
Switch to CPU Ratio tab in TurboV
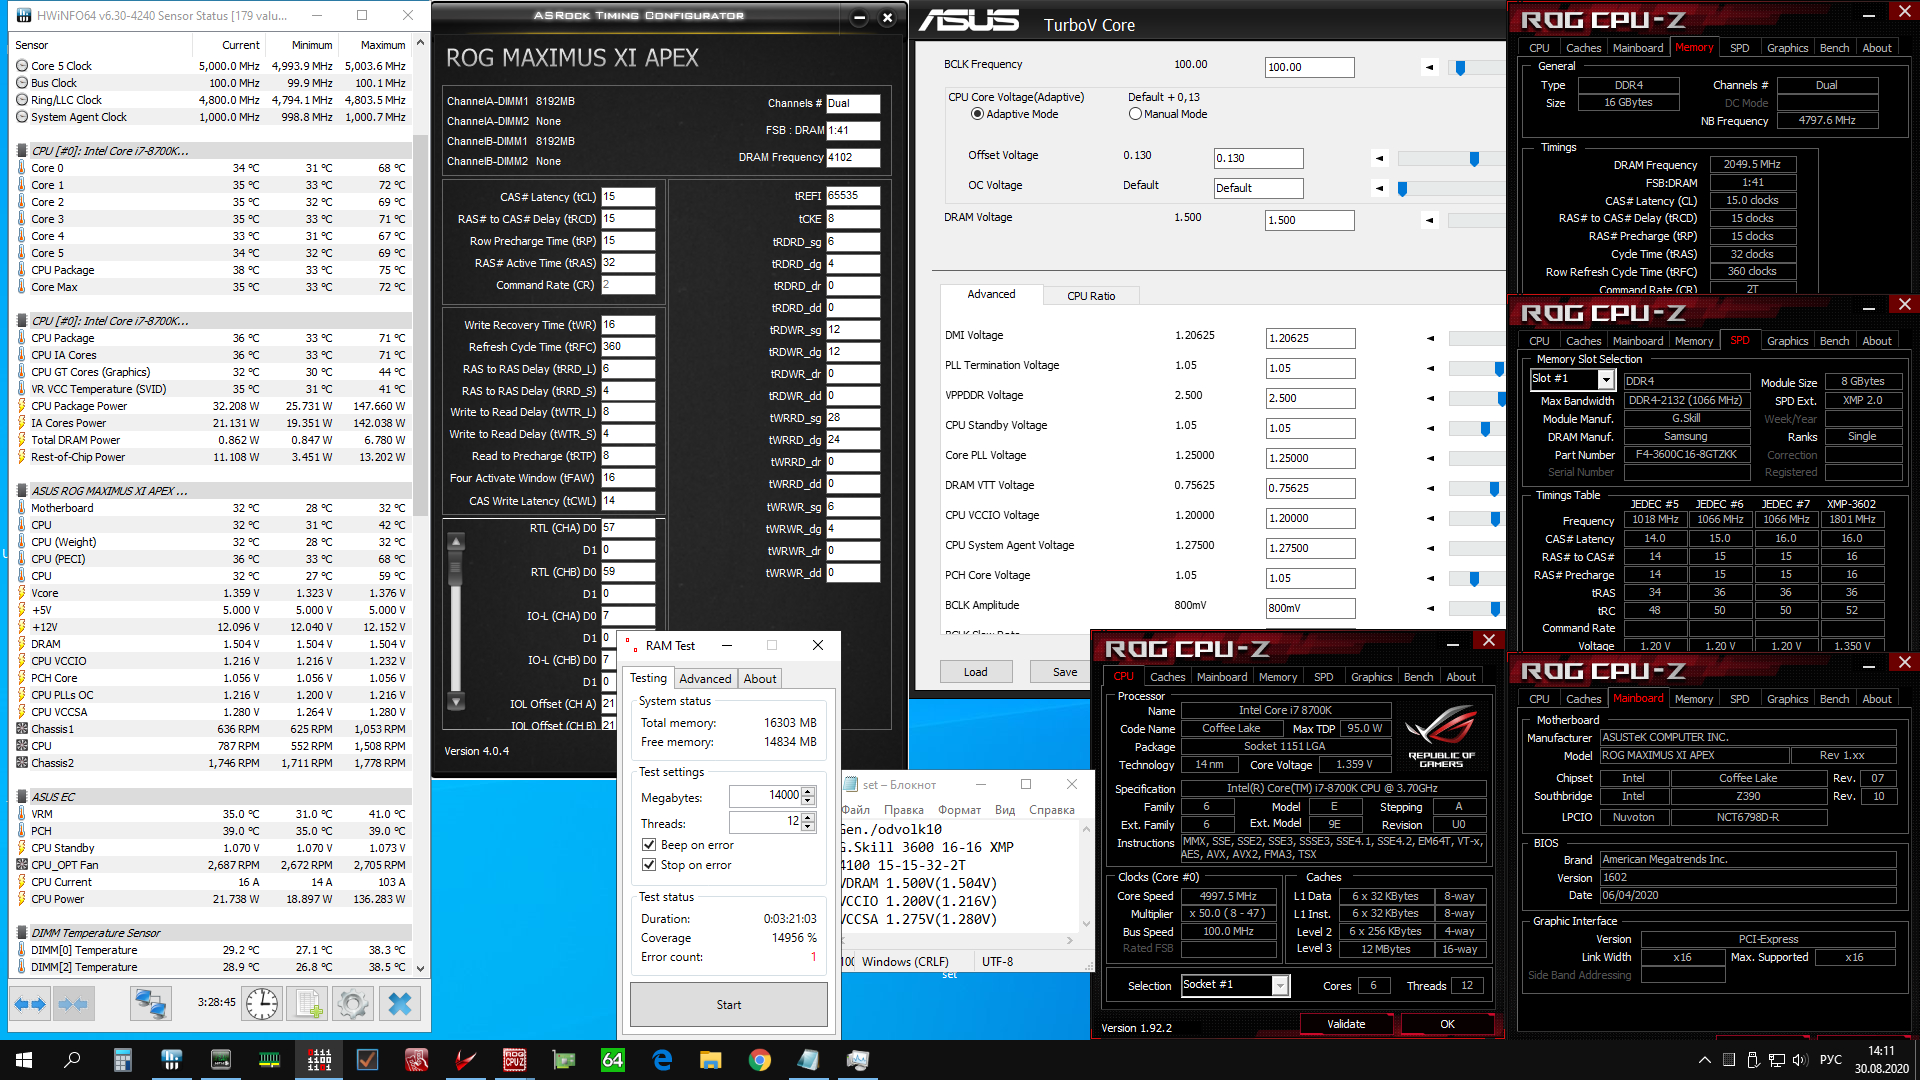pos(1090,296)
